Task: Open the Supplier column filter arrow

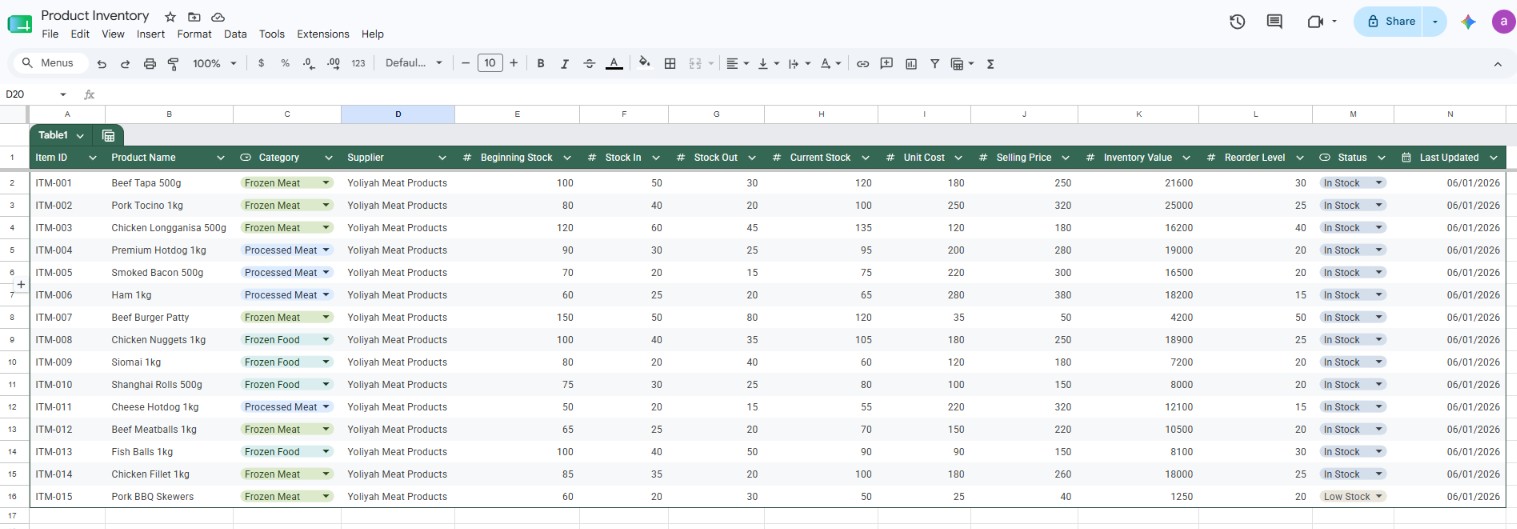Action: (x=442, y=158)
